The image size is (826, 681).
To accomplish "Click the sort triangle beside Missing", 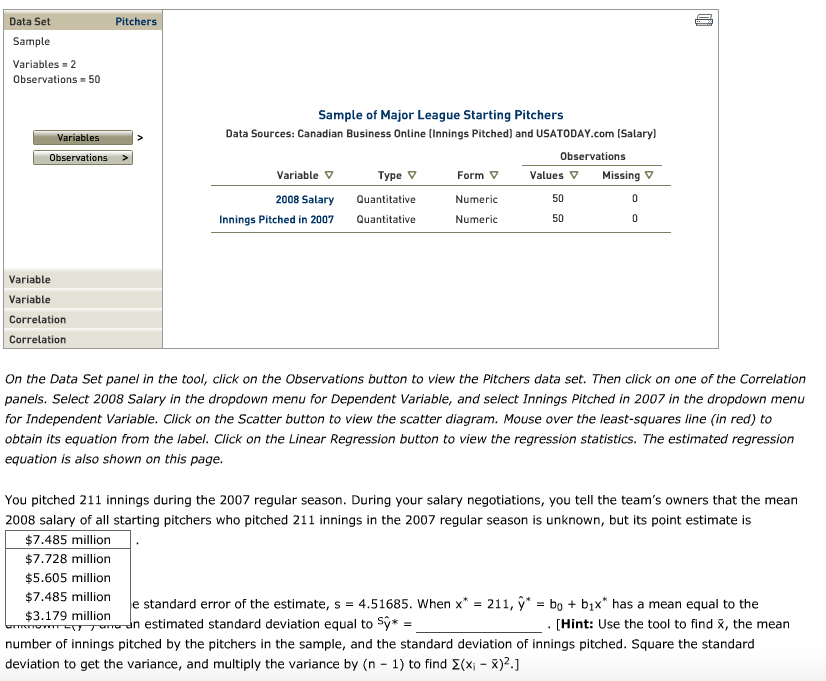I will (x=648, y=174).
